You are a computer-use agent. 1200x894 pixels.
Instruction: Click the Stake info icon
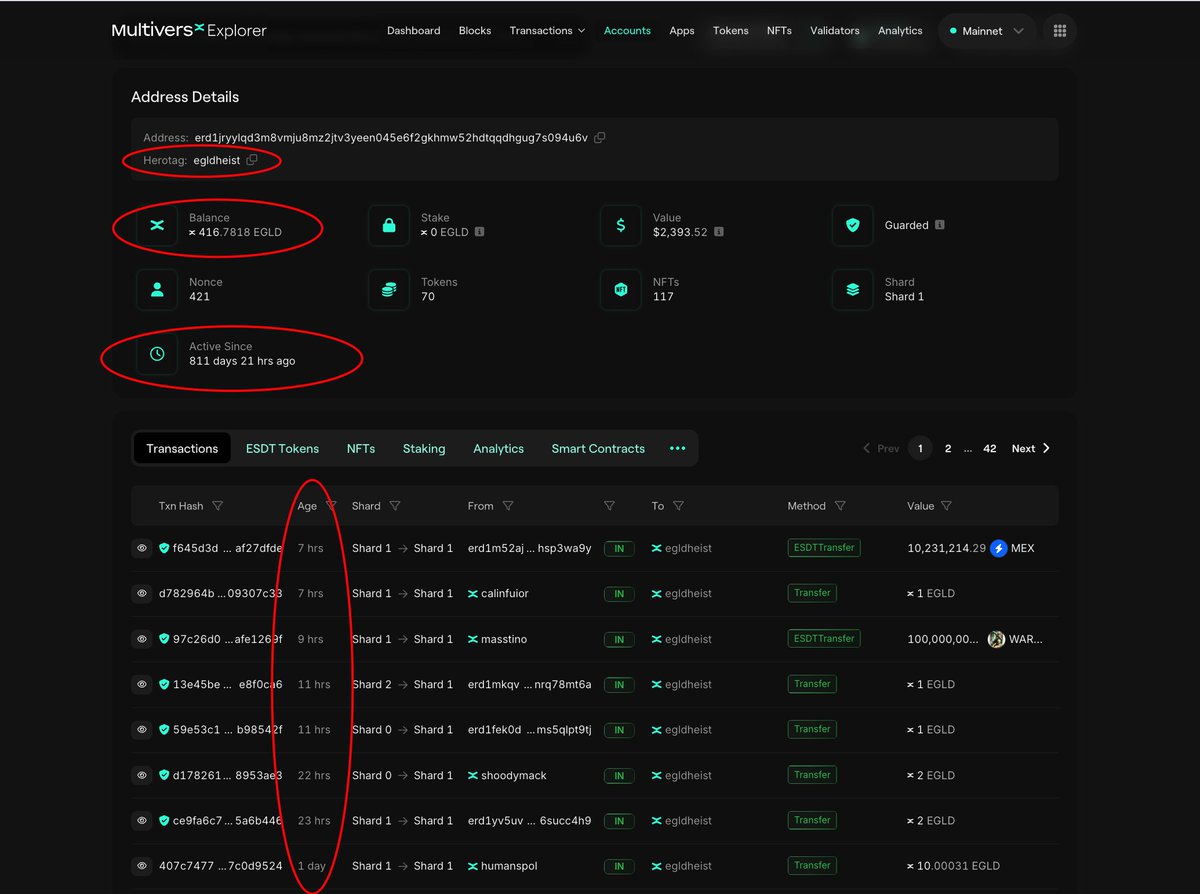480,232
